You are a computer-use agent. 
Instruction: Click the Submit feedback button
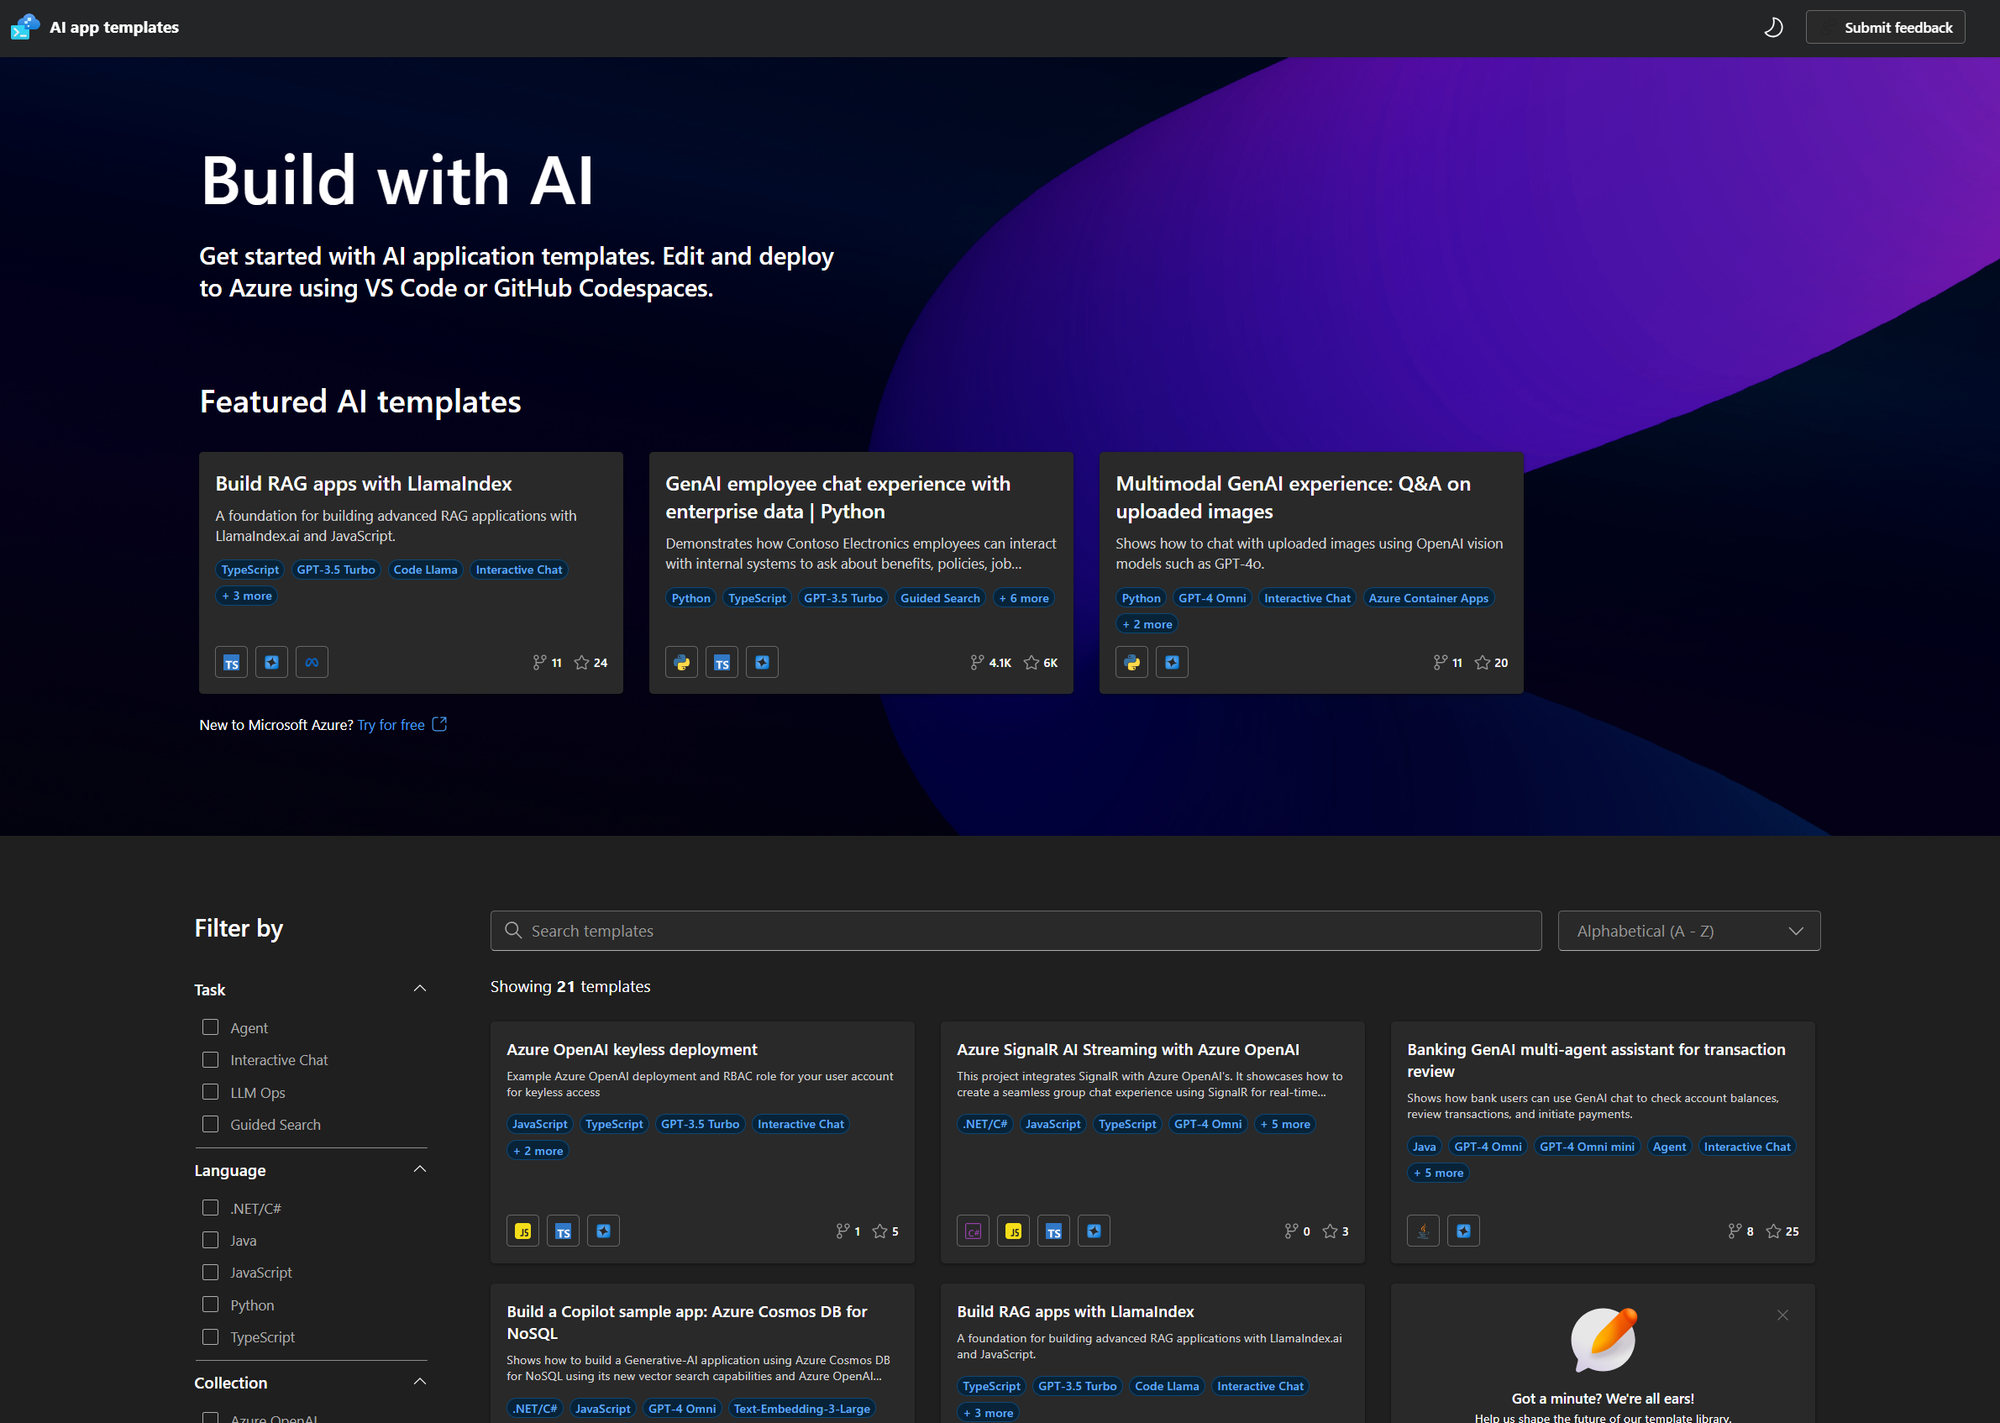point(1885,27)
